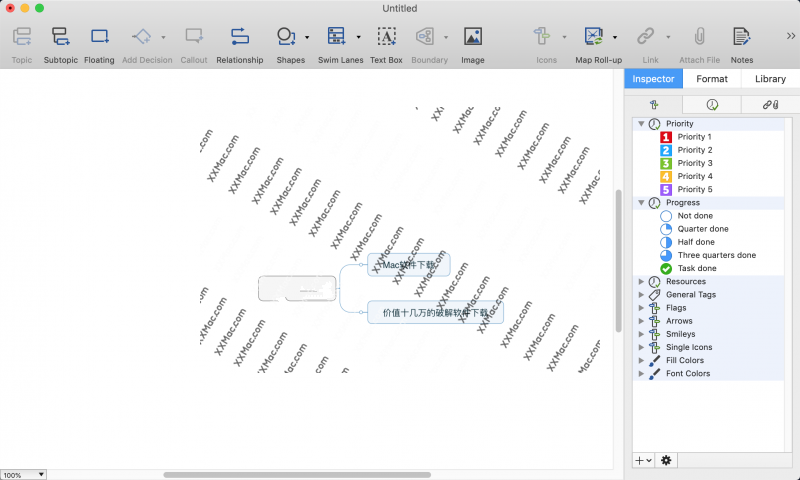
Task: Click the horizontal canvas scrollbar
Action: [x=297, y=475]
